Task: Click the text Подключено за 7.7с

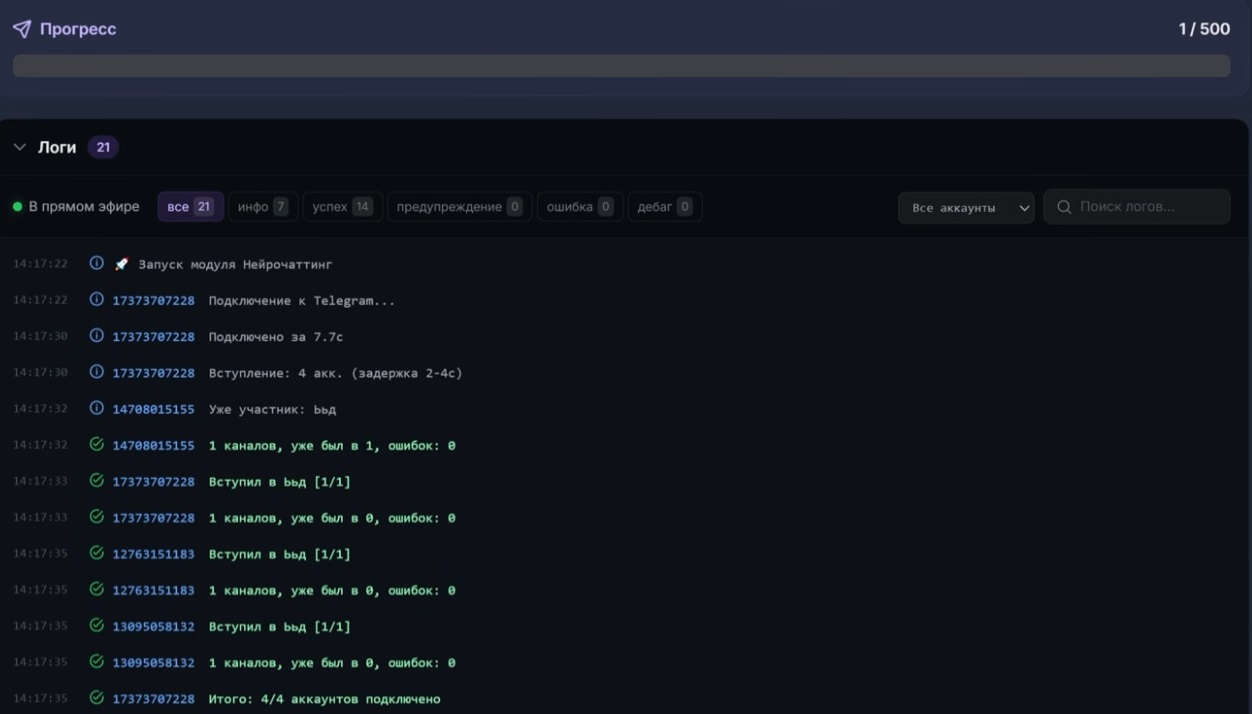Action: tap(275, 337)
